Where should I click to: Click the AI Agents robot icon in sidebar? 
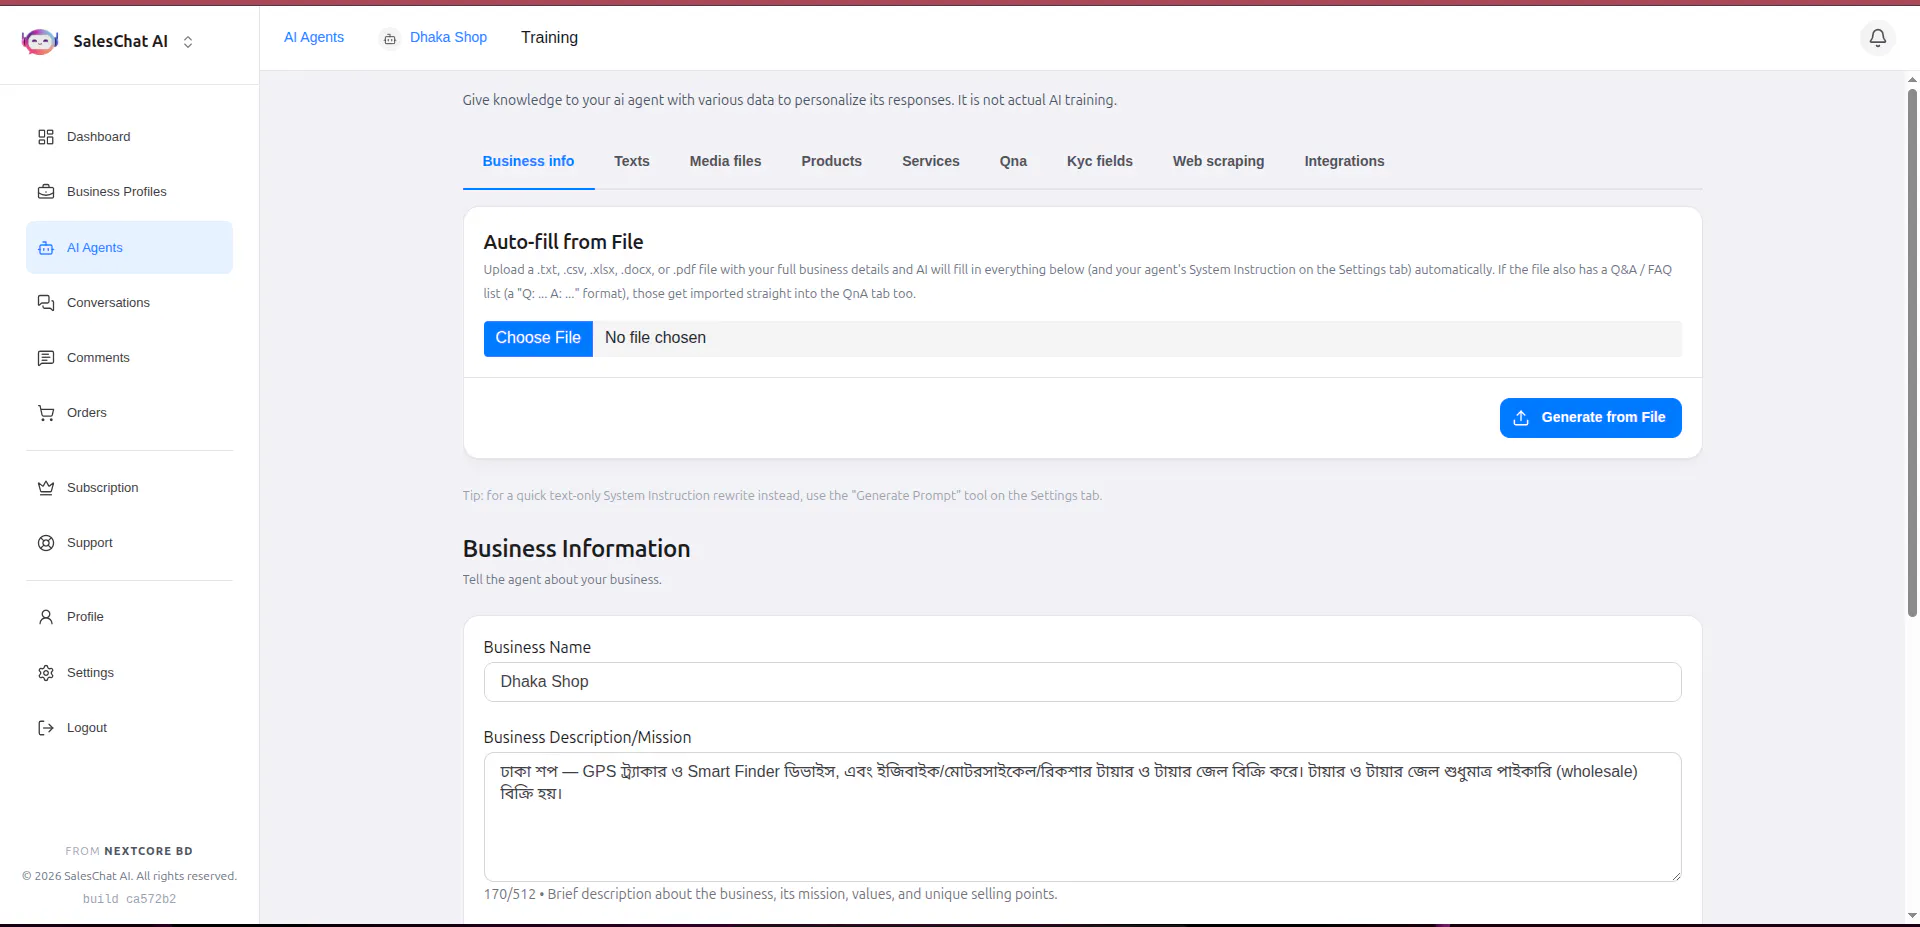[x=46, y=248]
